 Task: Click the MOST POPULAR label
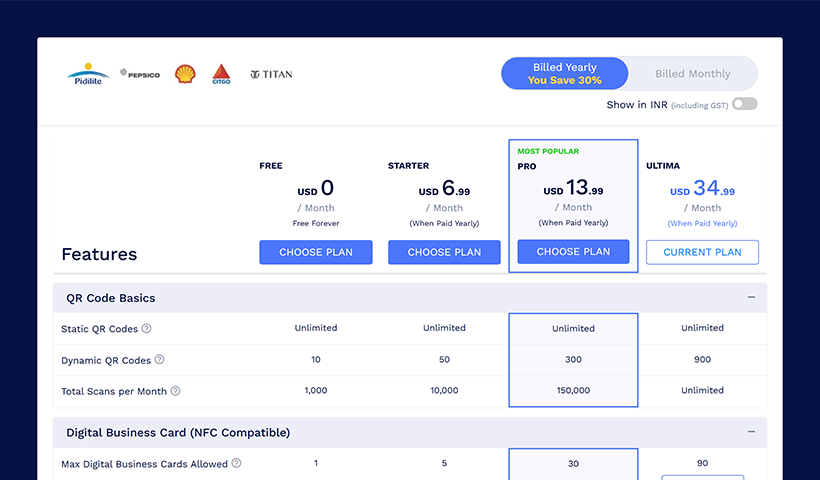pos(548,151)
